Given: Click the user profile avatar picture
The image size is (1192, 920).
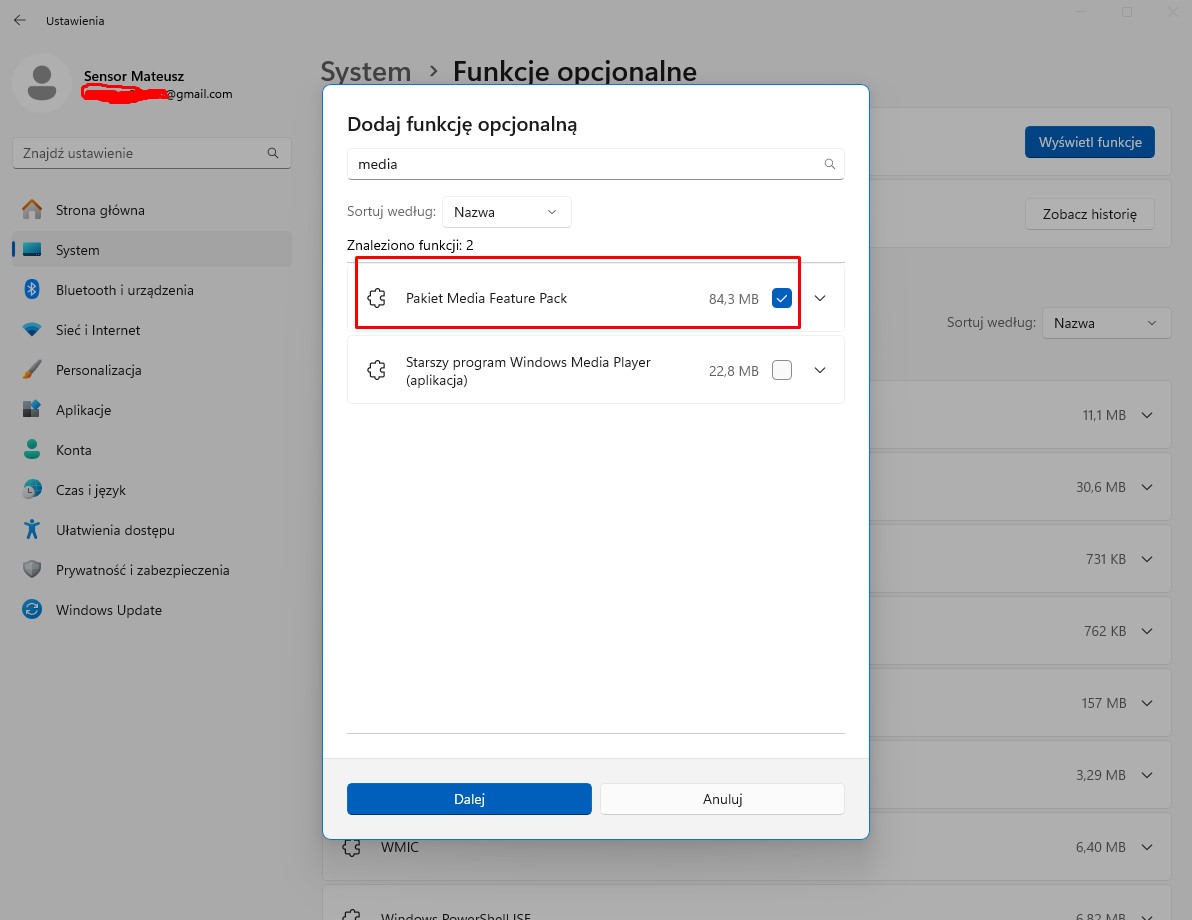Looking at the screenshot, I should click(41, 83).
